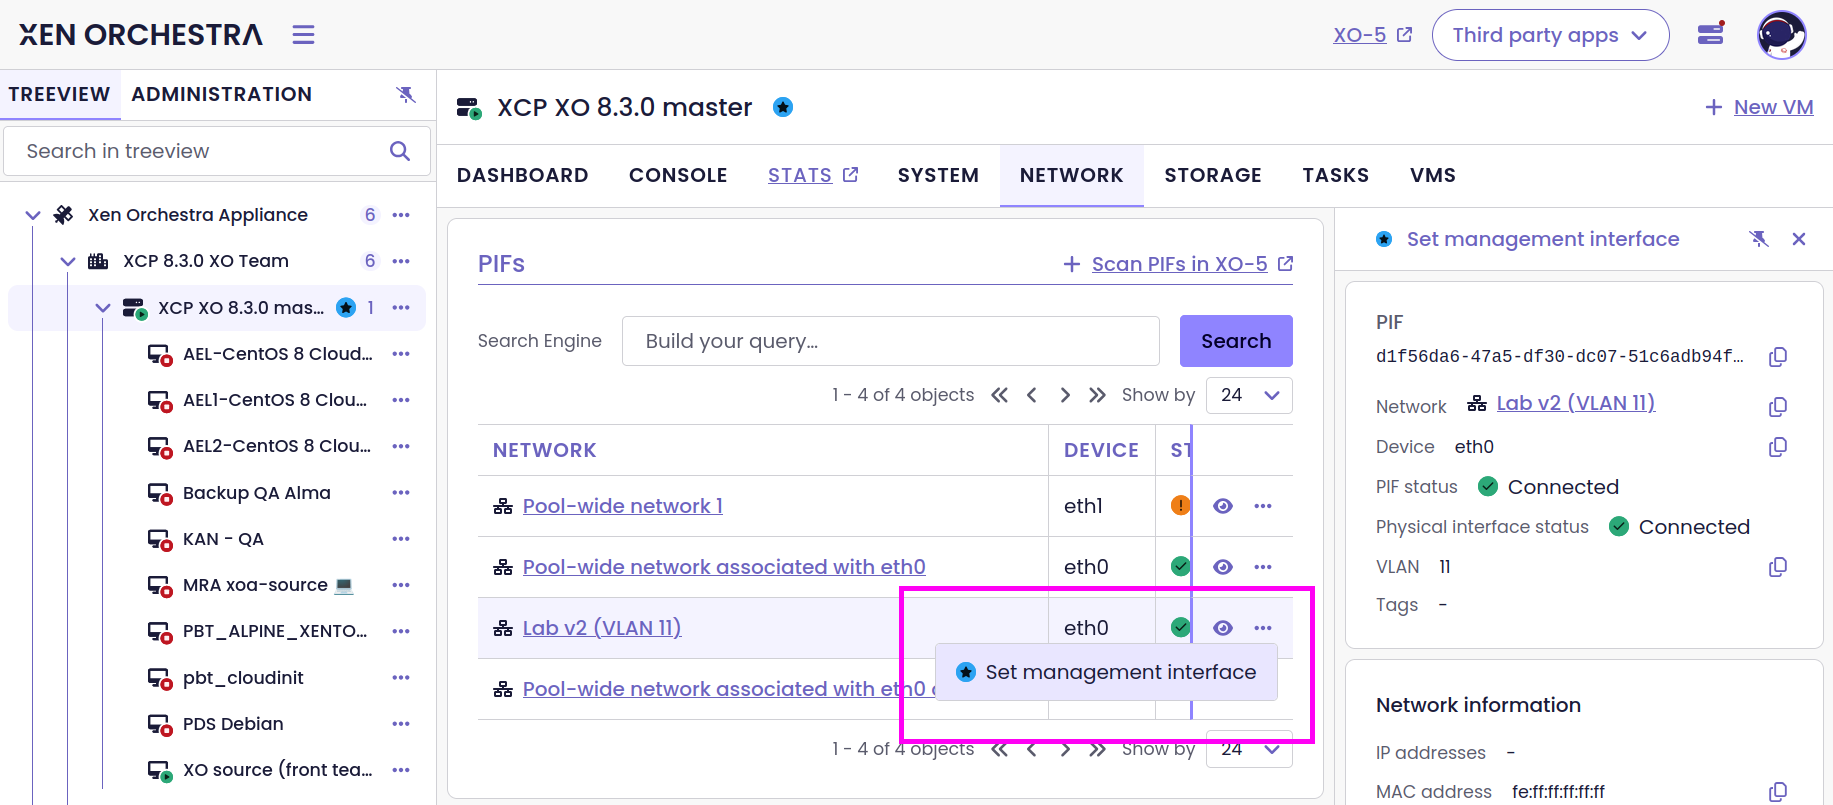Open the Stats tab link
Image resolution: width=1833 pixels, height=805 pixels.
(x=813, y=175)
